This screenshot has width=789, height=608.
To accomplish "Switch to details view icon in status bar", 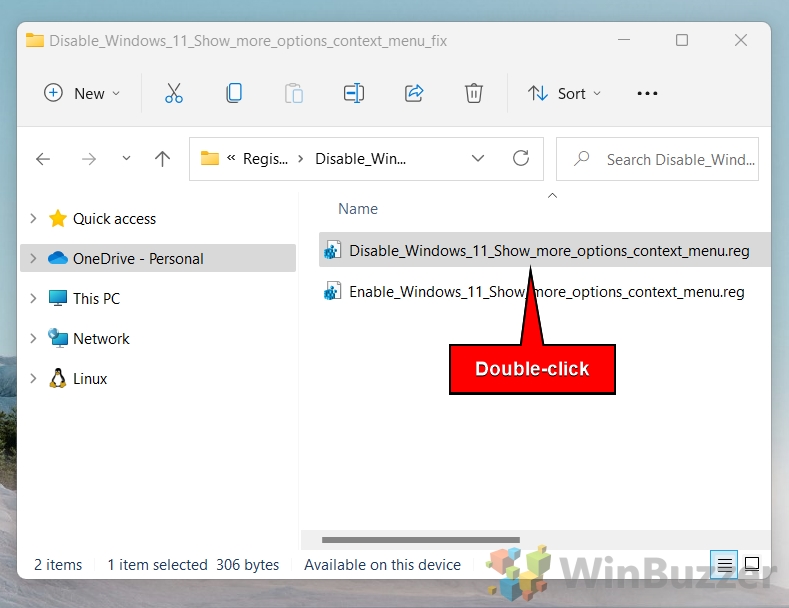I will coord(725,565).
